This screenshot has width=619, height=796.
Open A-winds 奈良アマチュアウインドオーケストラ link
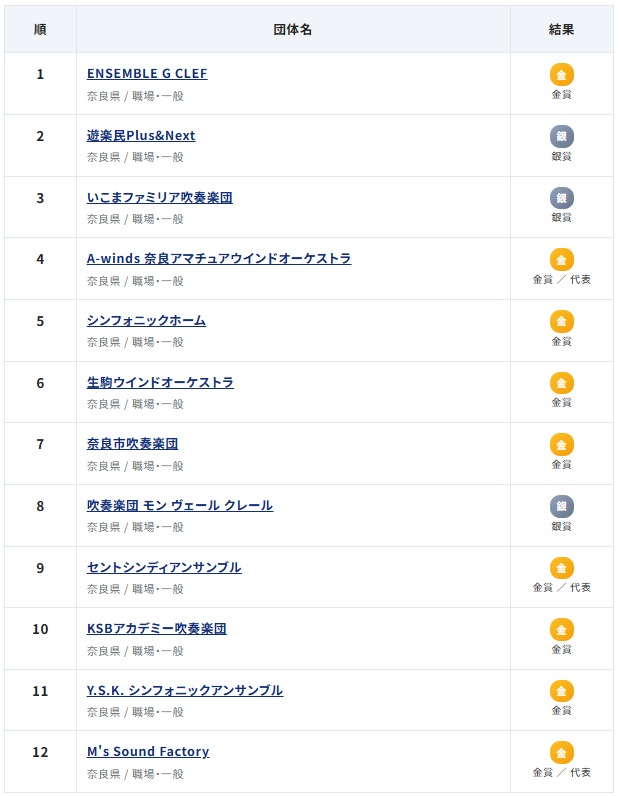(x=219, y=258)
